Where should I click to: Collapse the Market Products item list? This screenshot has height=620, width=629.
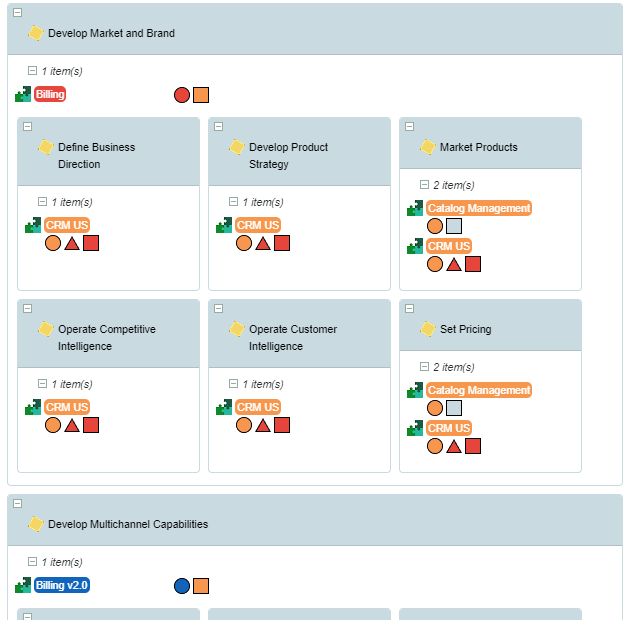(x=424, y=185)
